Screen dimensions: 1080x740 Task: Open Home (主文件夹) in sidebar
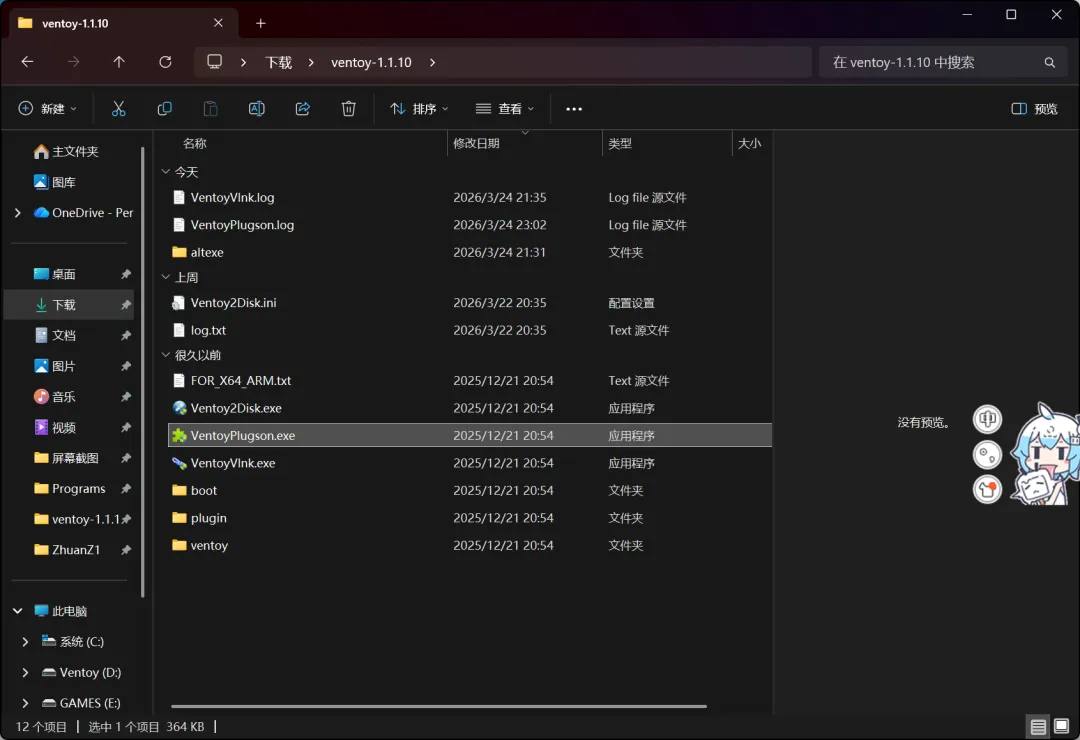[x=67, y=152]
